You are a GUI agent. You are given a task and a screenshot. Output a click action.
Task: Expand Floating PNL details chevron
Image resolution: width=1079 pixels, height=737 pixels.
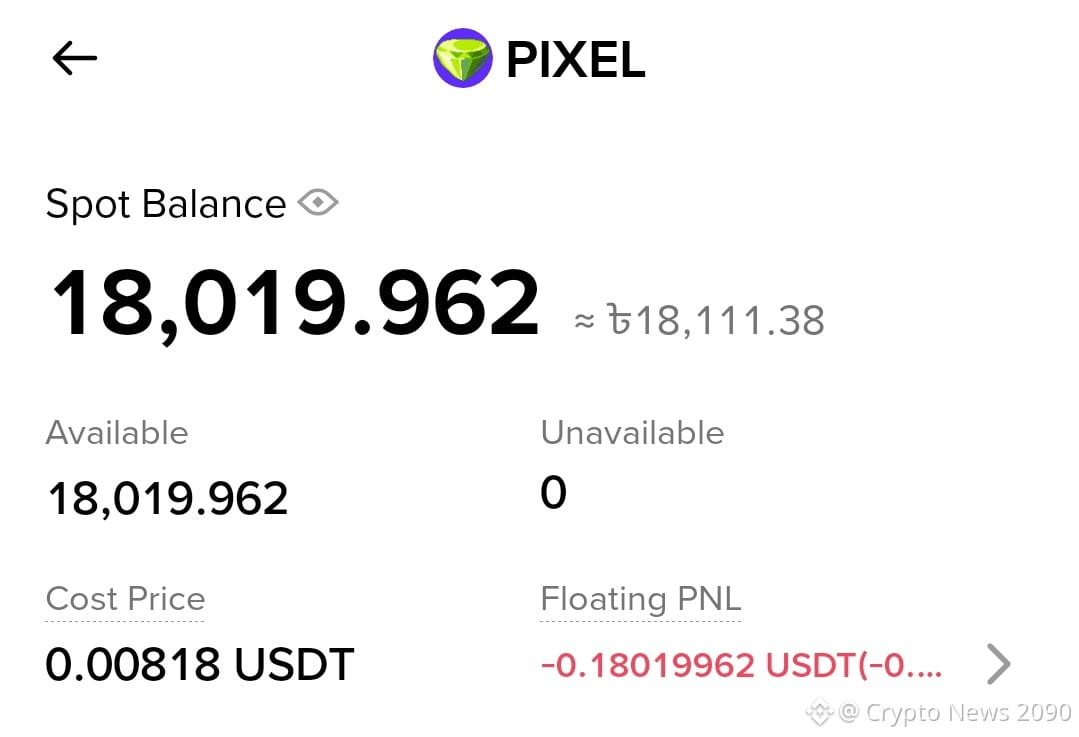[998, 664]
